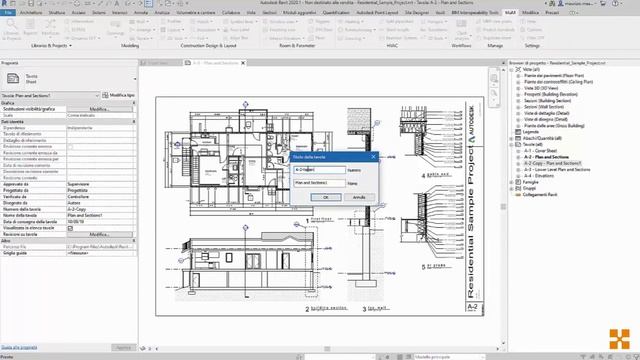640x360 pixels.
Task: Click the user account sign-in icon
Action: [561, 3]
